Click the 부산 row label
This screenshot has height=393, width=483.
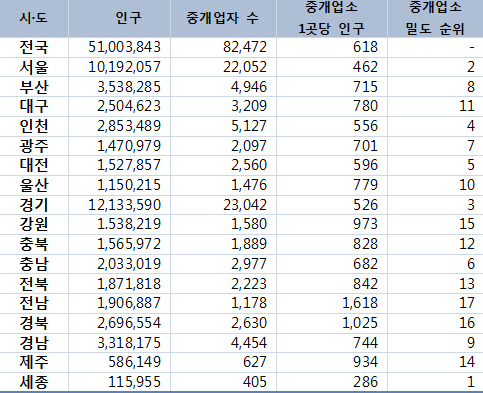pyautogui.click(x=34, y=87)
